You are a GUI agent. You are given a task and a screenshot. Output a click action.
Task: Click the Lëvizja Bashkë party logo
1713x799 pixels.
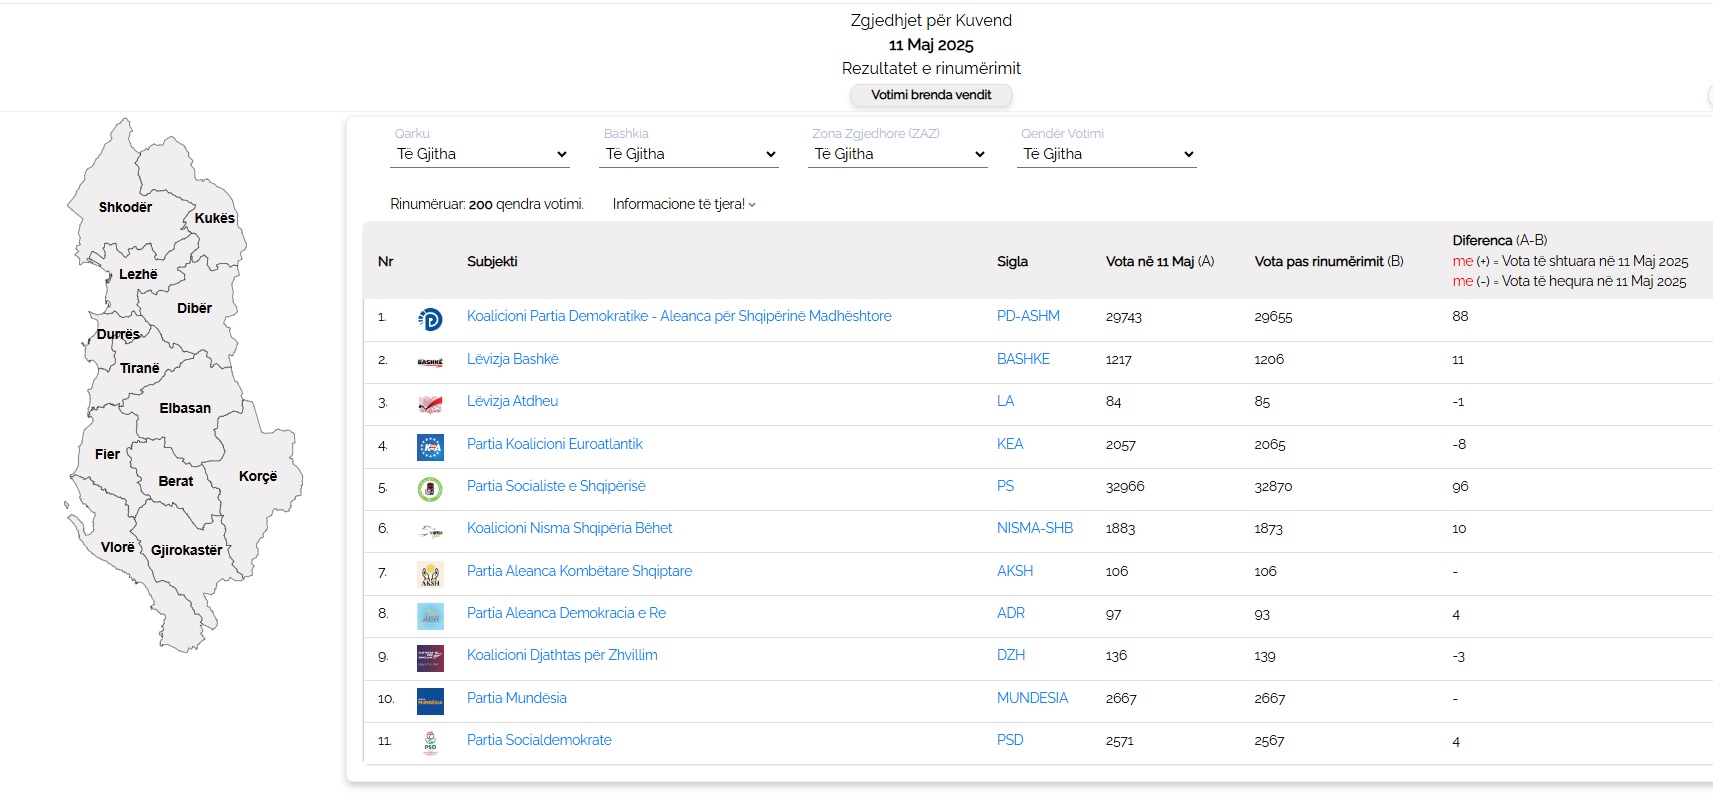click(x=430, y=362)
